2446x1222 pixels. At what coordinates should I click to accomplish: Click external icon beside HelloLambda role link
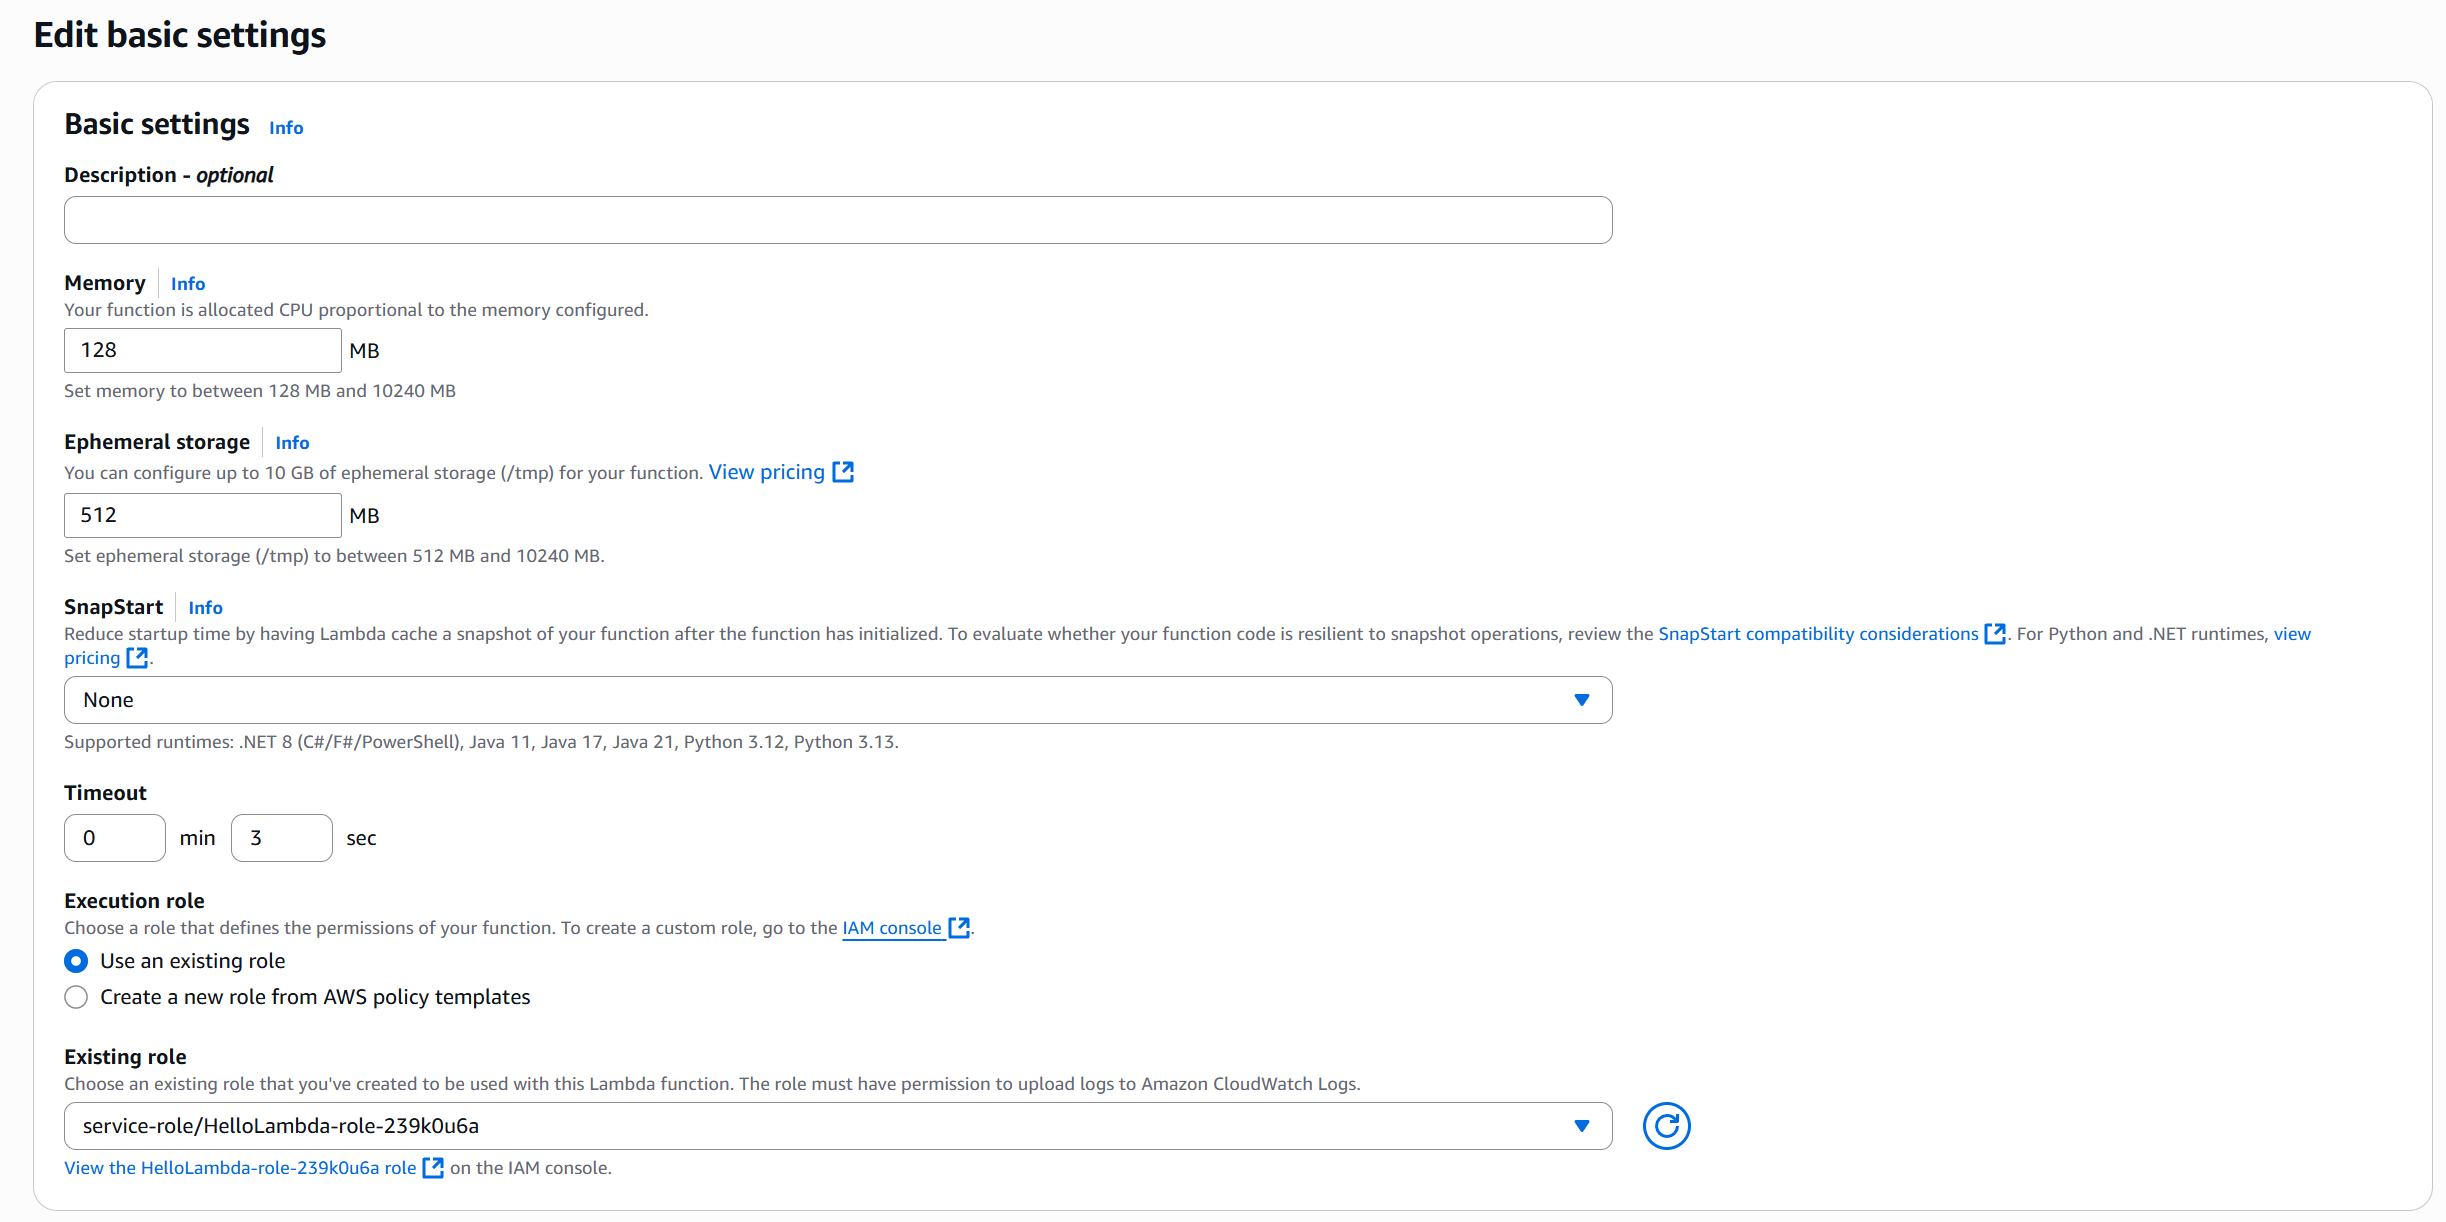432,1168
